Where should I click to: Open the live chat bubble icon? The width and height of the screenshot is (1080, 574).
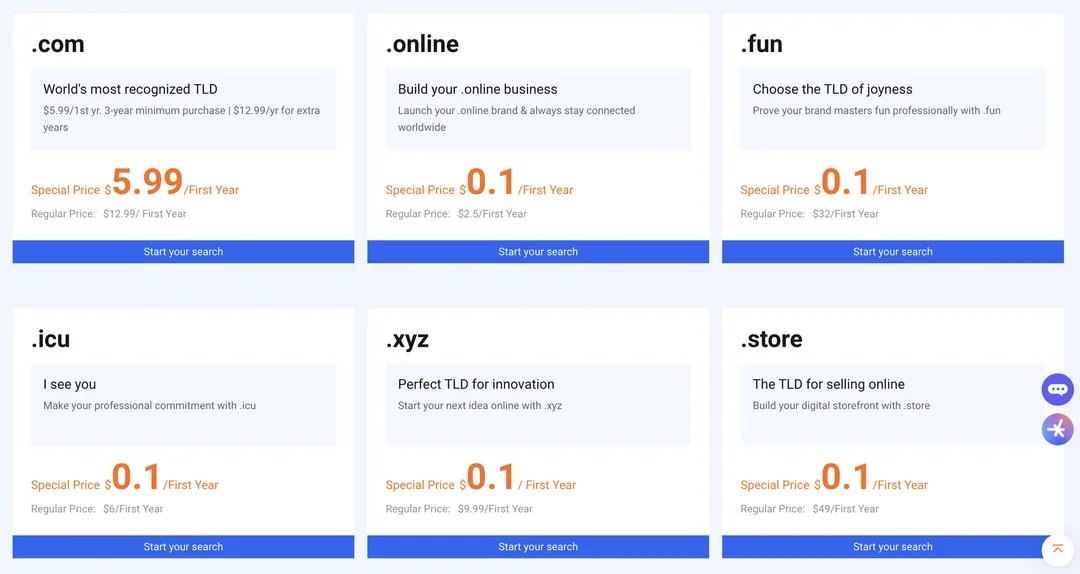tap(1057, 389)
